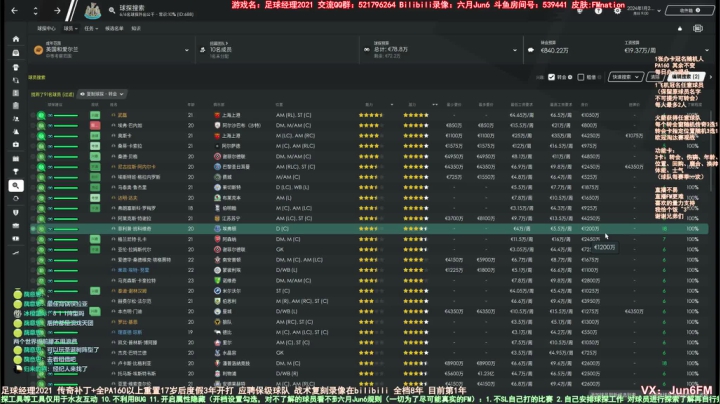The width and height of the screenshot is (720, 404).
Task: Tick the select circle on AM (L) row
Action: coord(33,198)
